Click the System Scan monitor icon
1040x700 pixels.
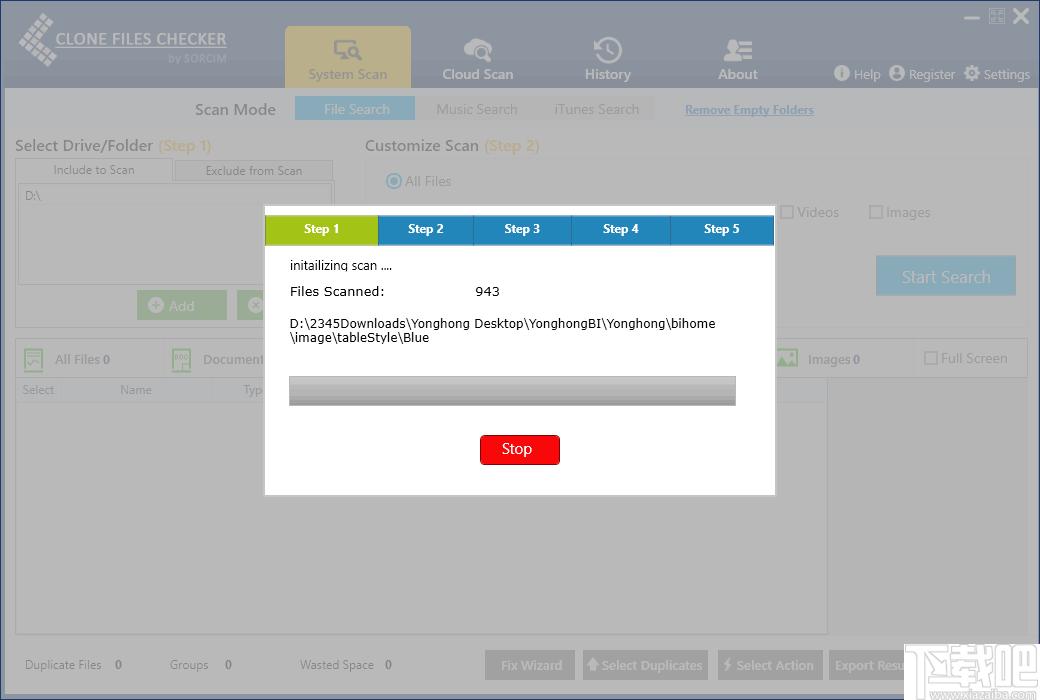click(348, 50)
